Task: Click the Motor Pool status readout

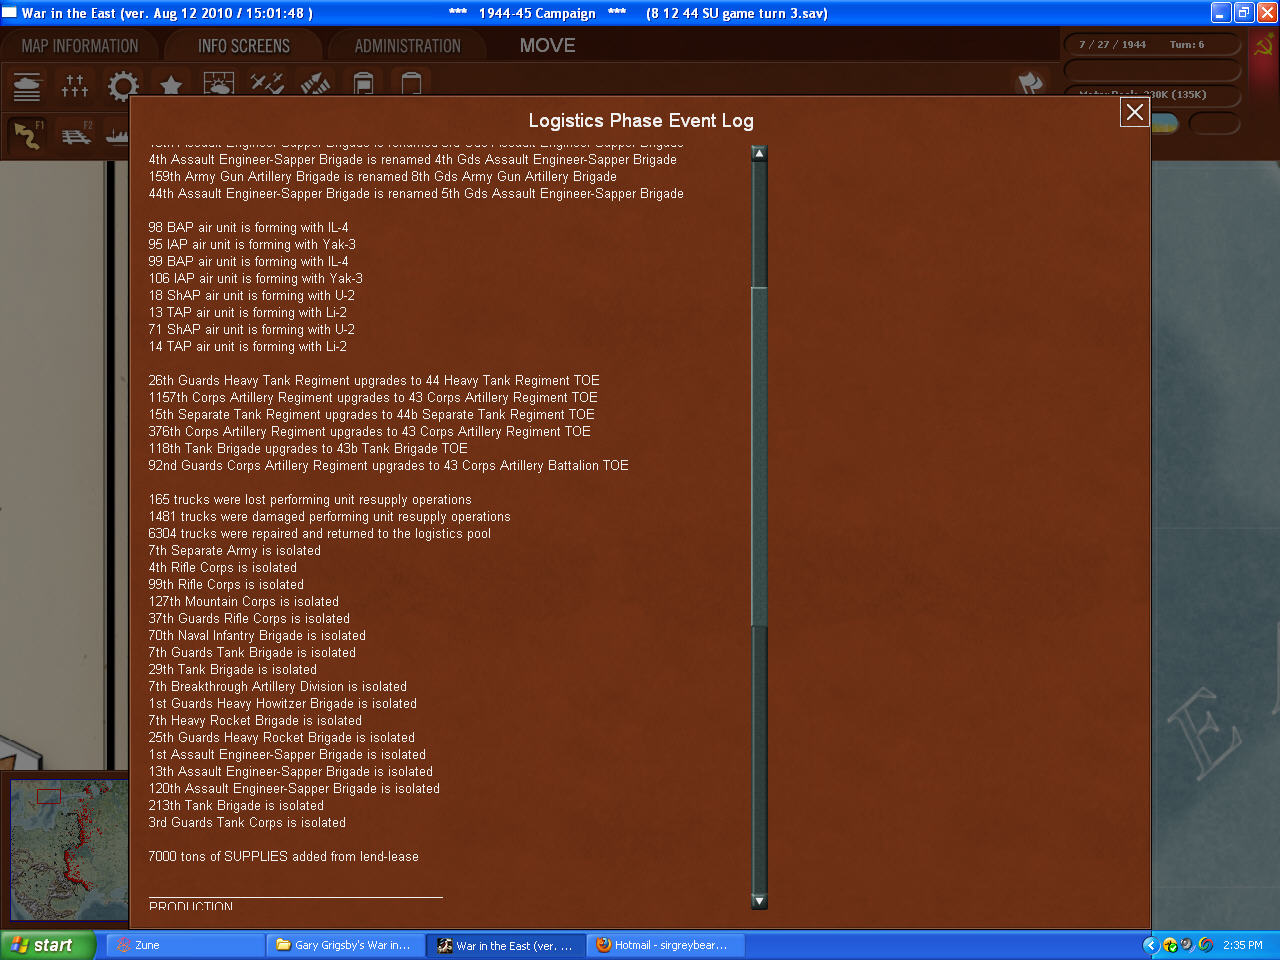Action: click(x=1152, y=95)
